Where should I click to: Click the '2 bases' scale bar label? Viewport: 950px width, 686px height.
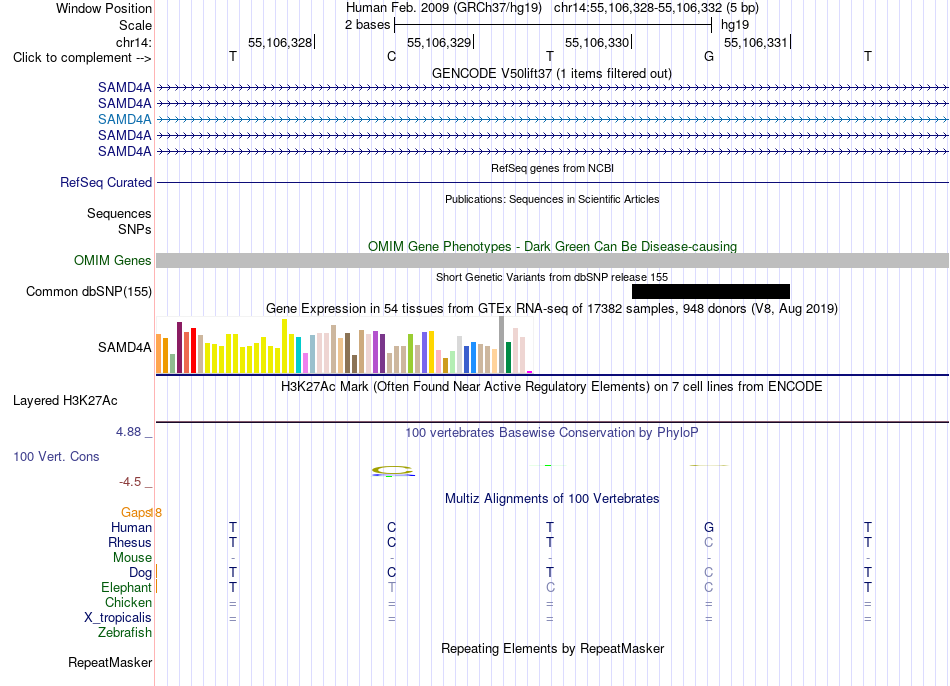coord(367,25)
